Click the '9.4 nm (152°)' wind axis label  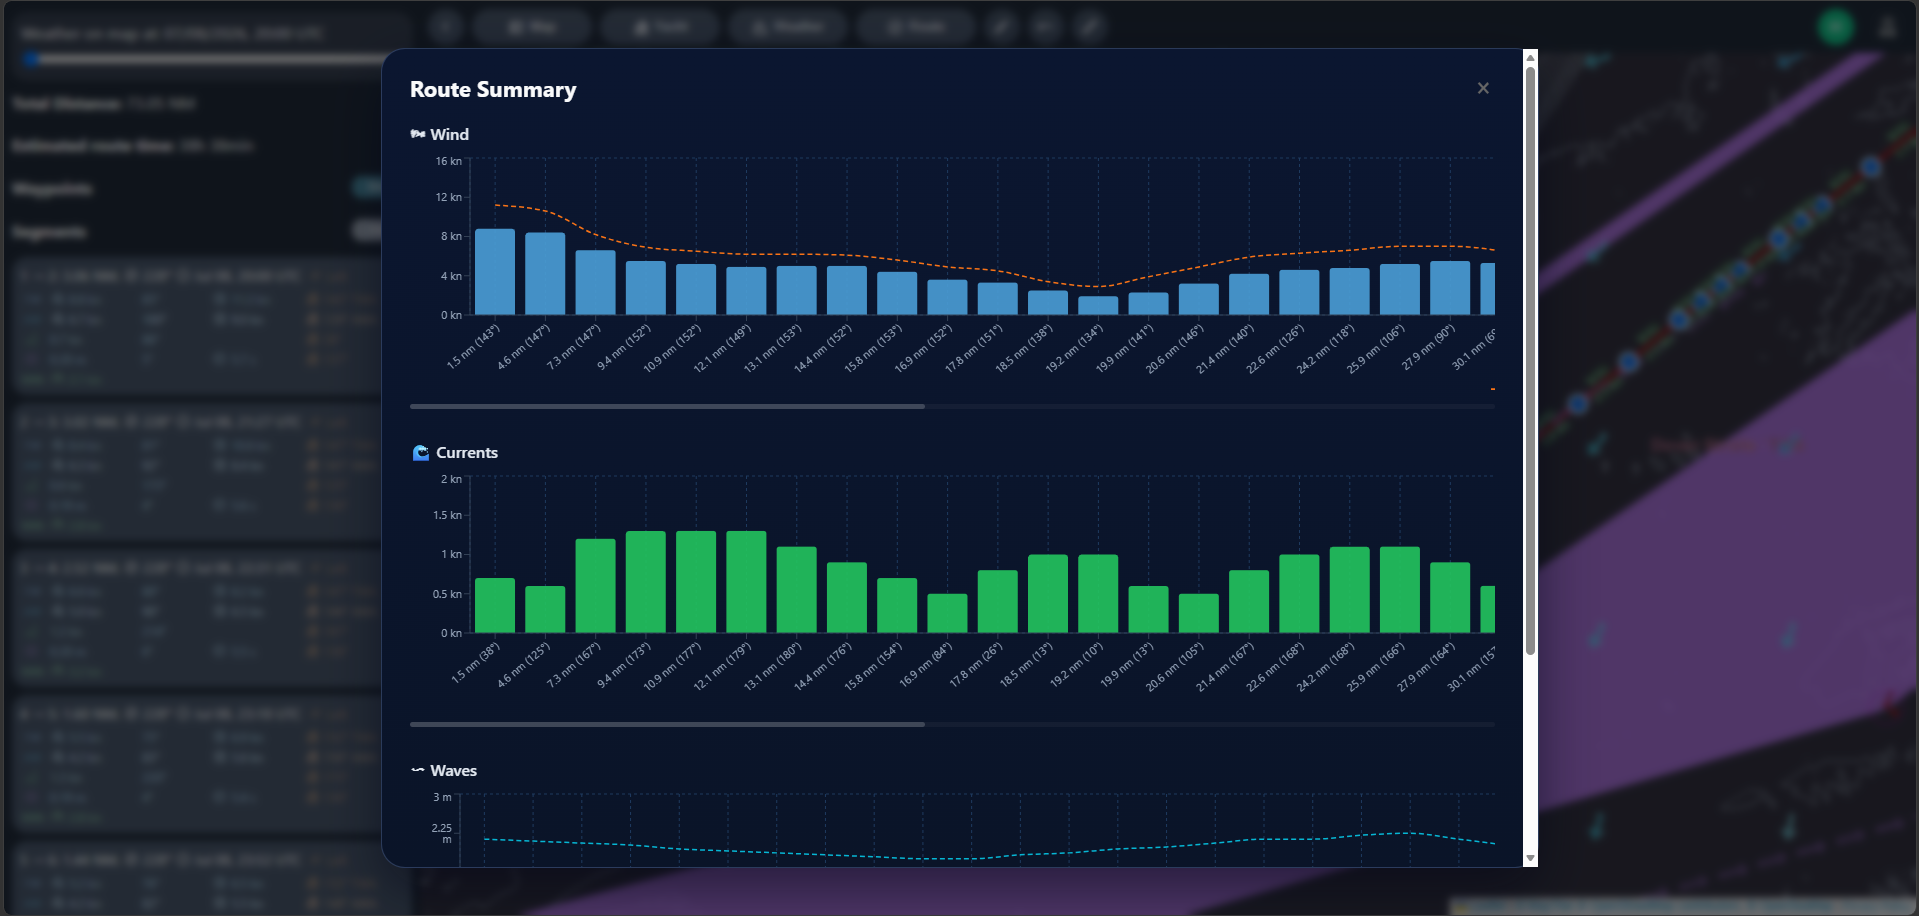624,347
